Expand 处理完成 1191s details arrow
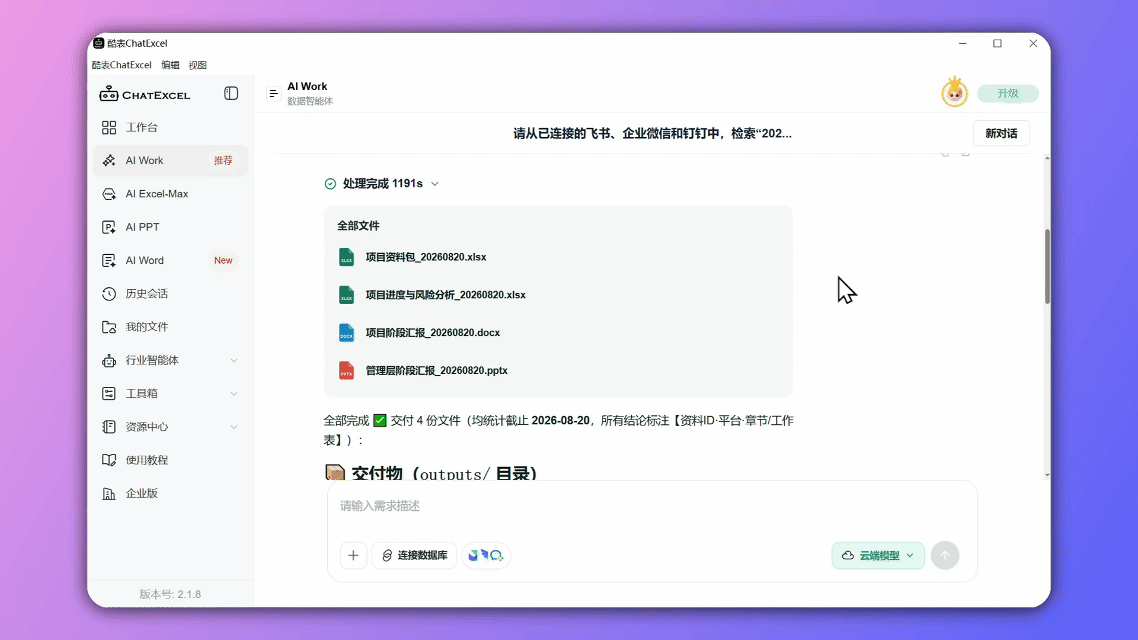This screenshot has height=640, width=1138. (x=435, y=184)
